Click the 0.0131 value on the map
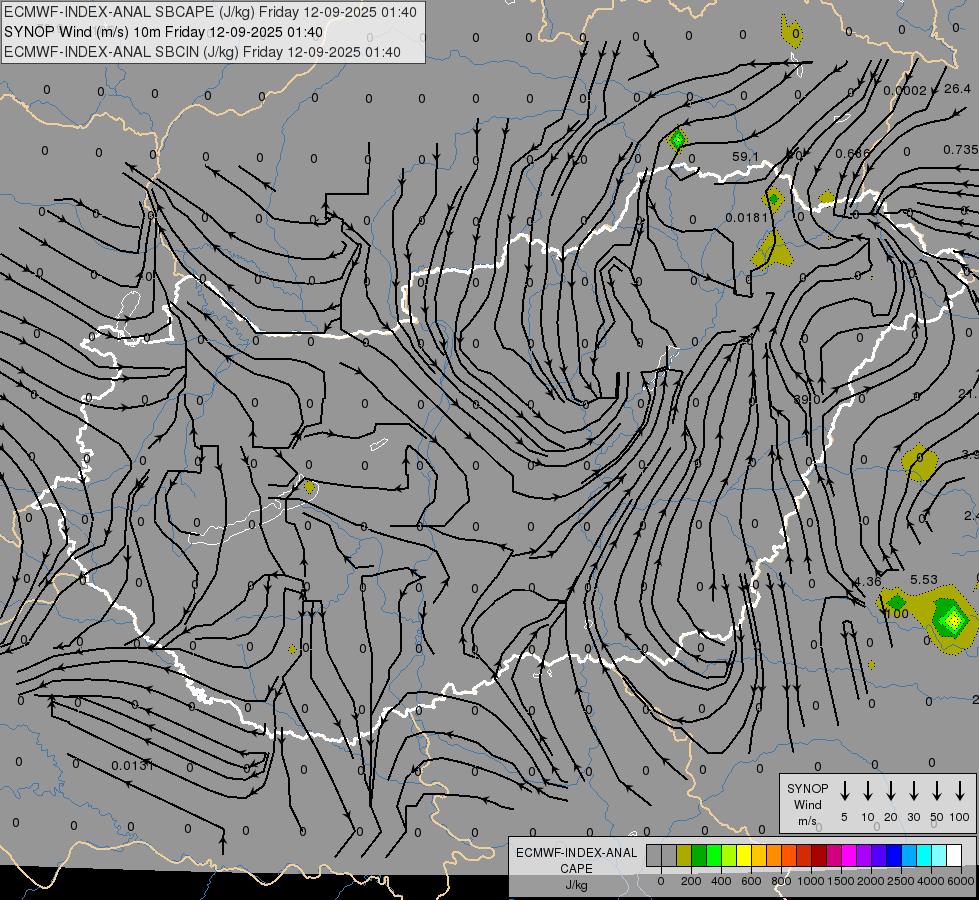The image size is (979, 900). click(x=132, y=765)
